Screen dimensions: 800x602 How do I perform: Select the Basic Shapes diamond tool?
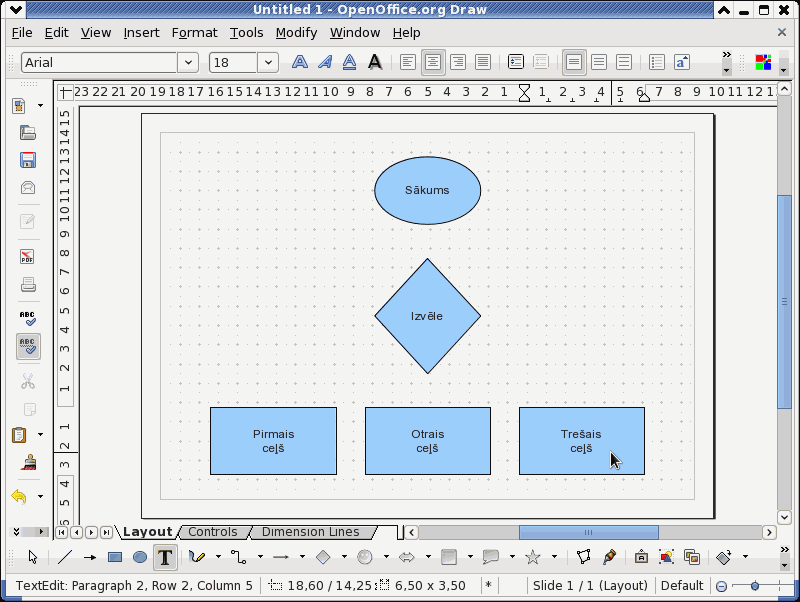click(x=323, y=557)
